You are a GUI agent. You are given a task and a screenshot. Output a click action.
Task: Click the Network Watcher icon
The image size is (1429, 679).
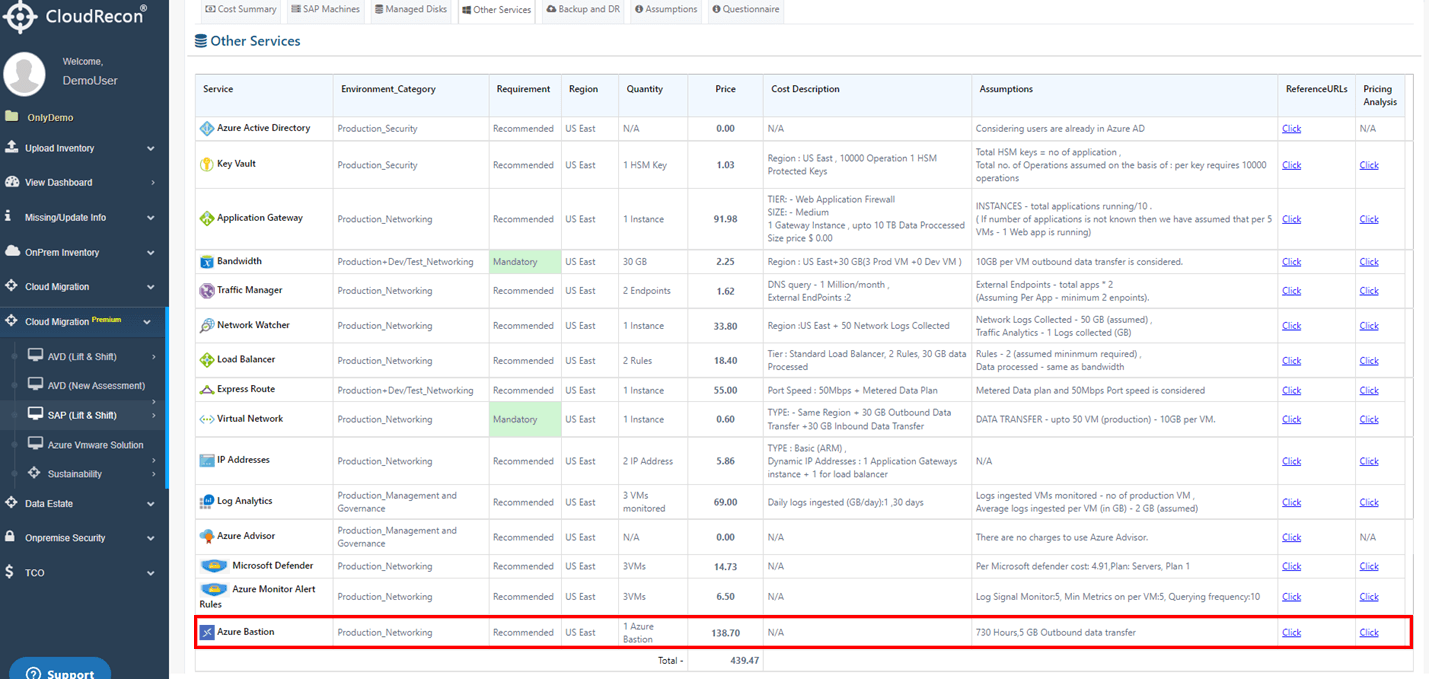coord(207,326)
